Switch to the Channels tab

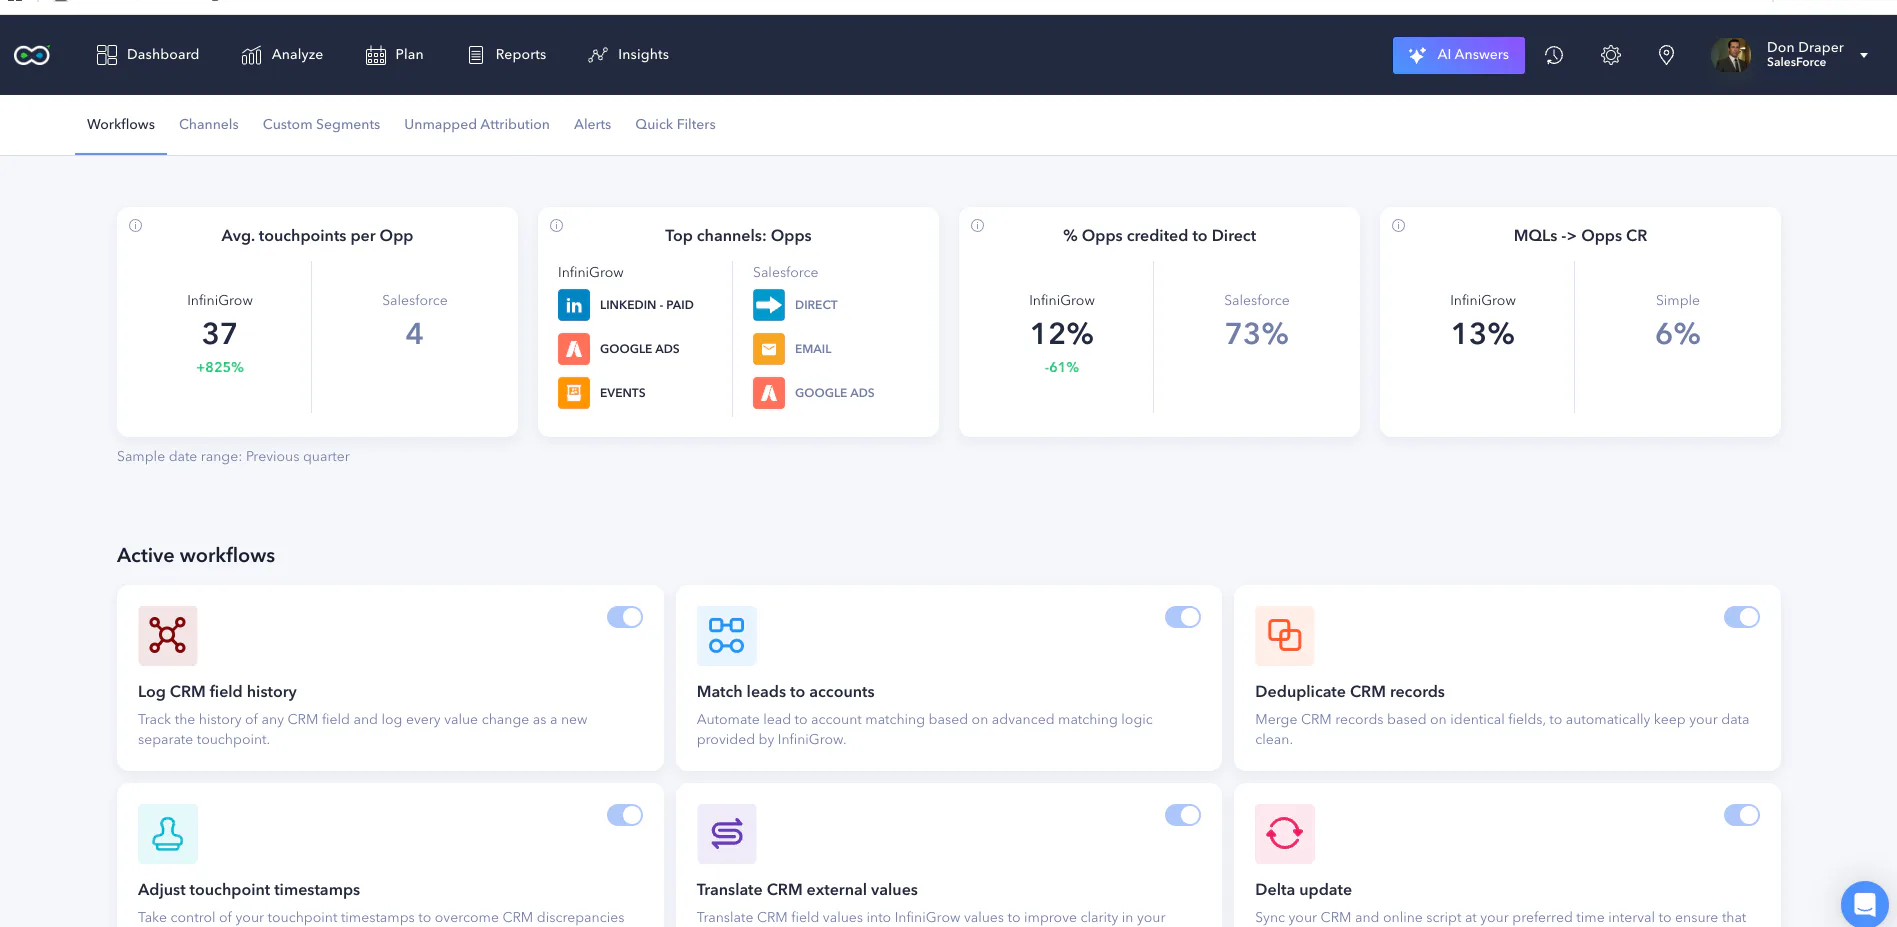click(x=209, y=124)
